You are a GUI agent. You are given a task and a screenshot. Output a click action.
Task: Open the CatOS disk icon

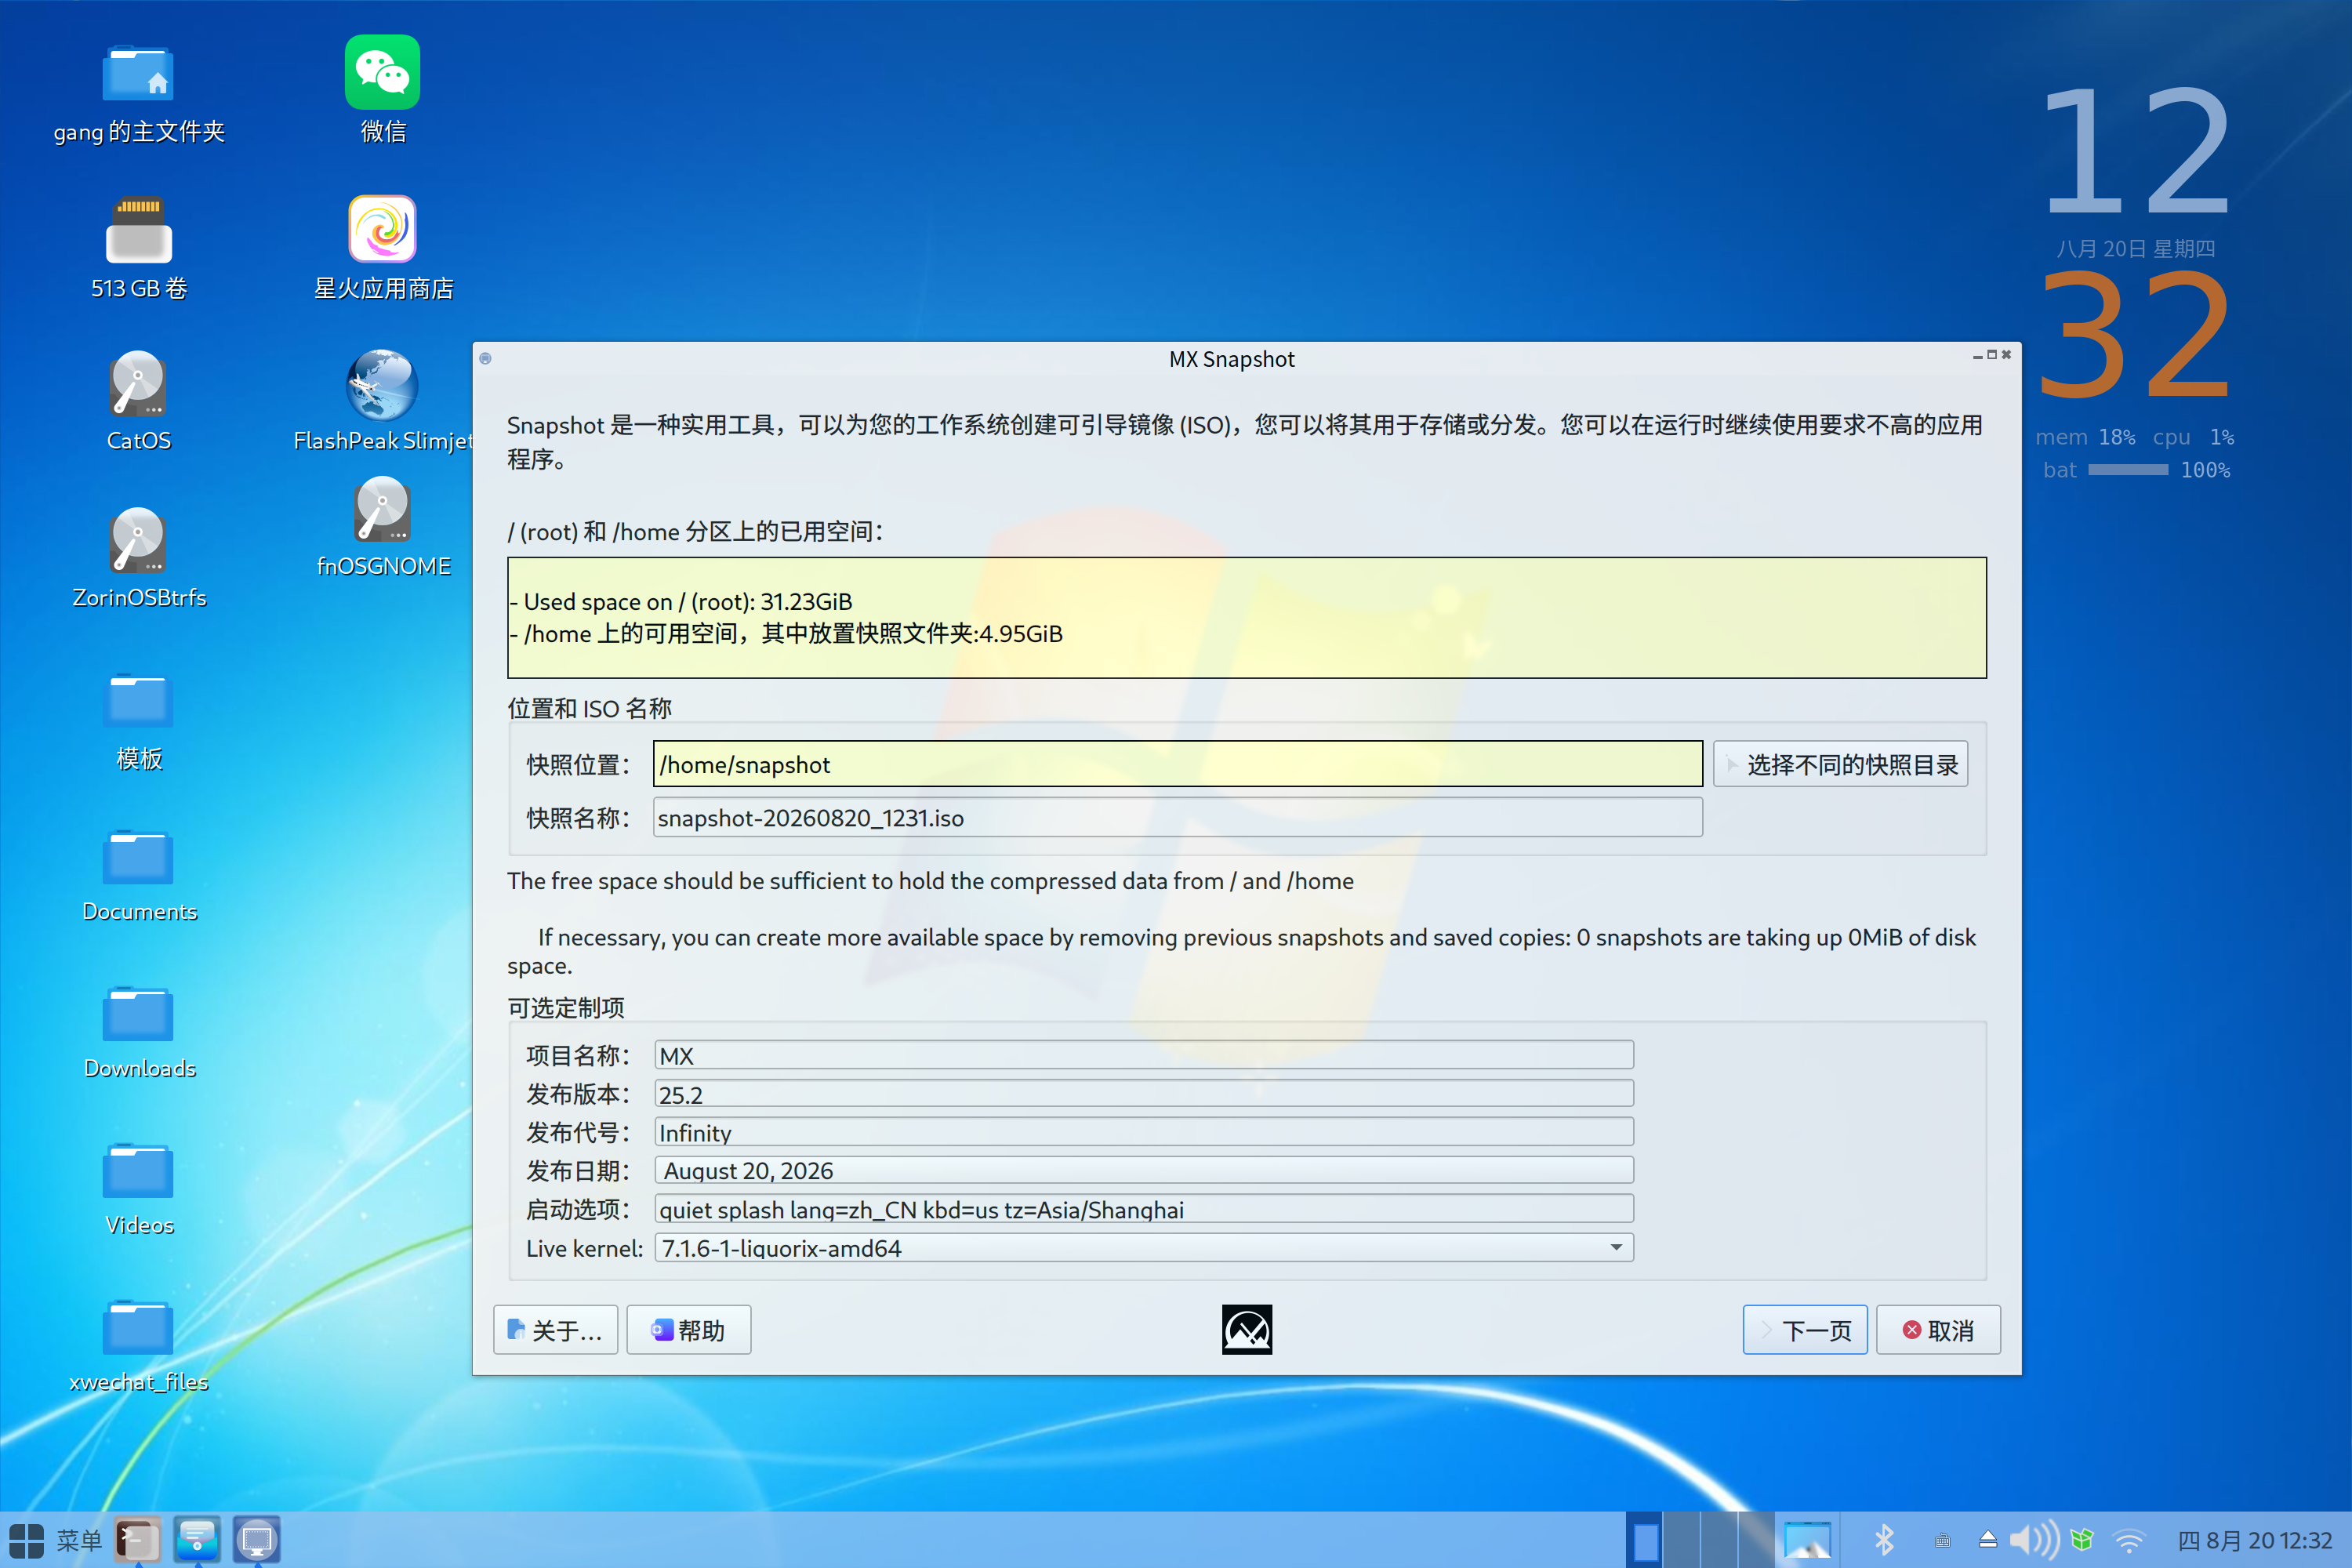138,385
